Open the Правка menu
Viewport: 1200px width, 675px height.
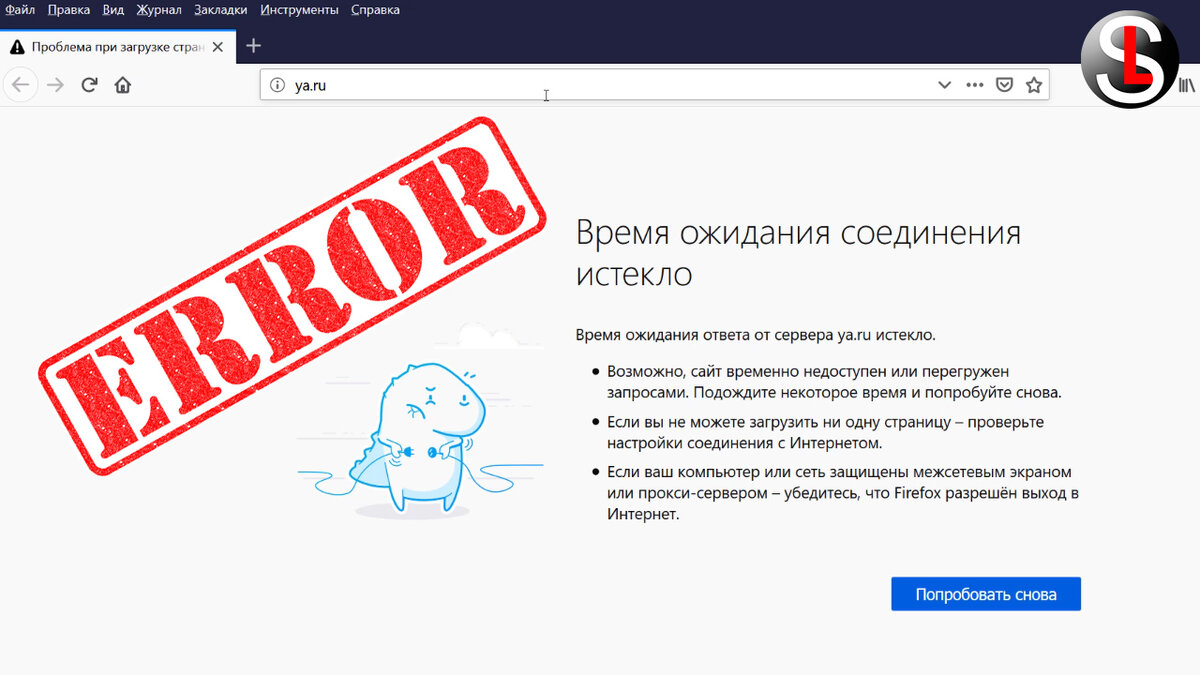point(69,10)
